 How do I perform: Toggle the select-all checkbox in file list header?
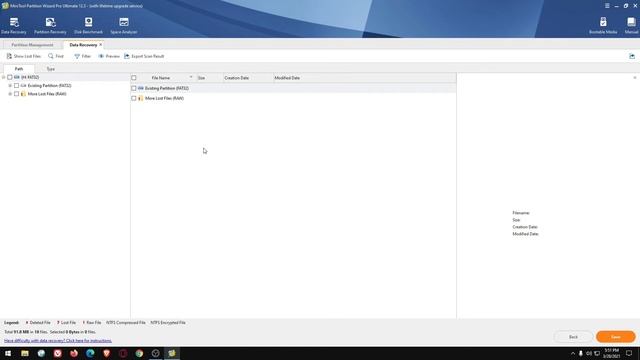pos(133,78)
